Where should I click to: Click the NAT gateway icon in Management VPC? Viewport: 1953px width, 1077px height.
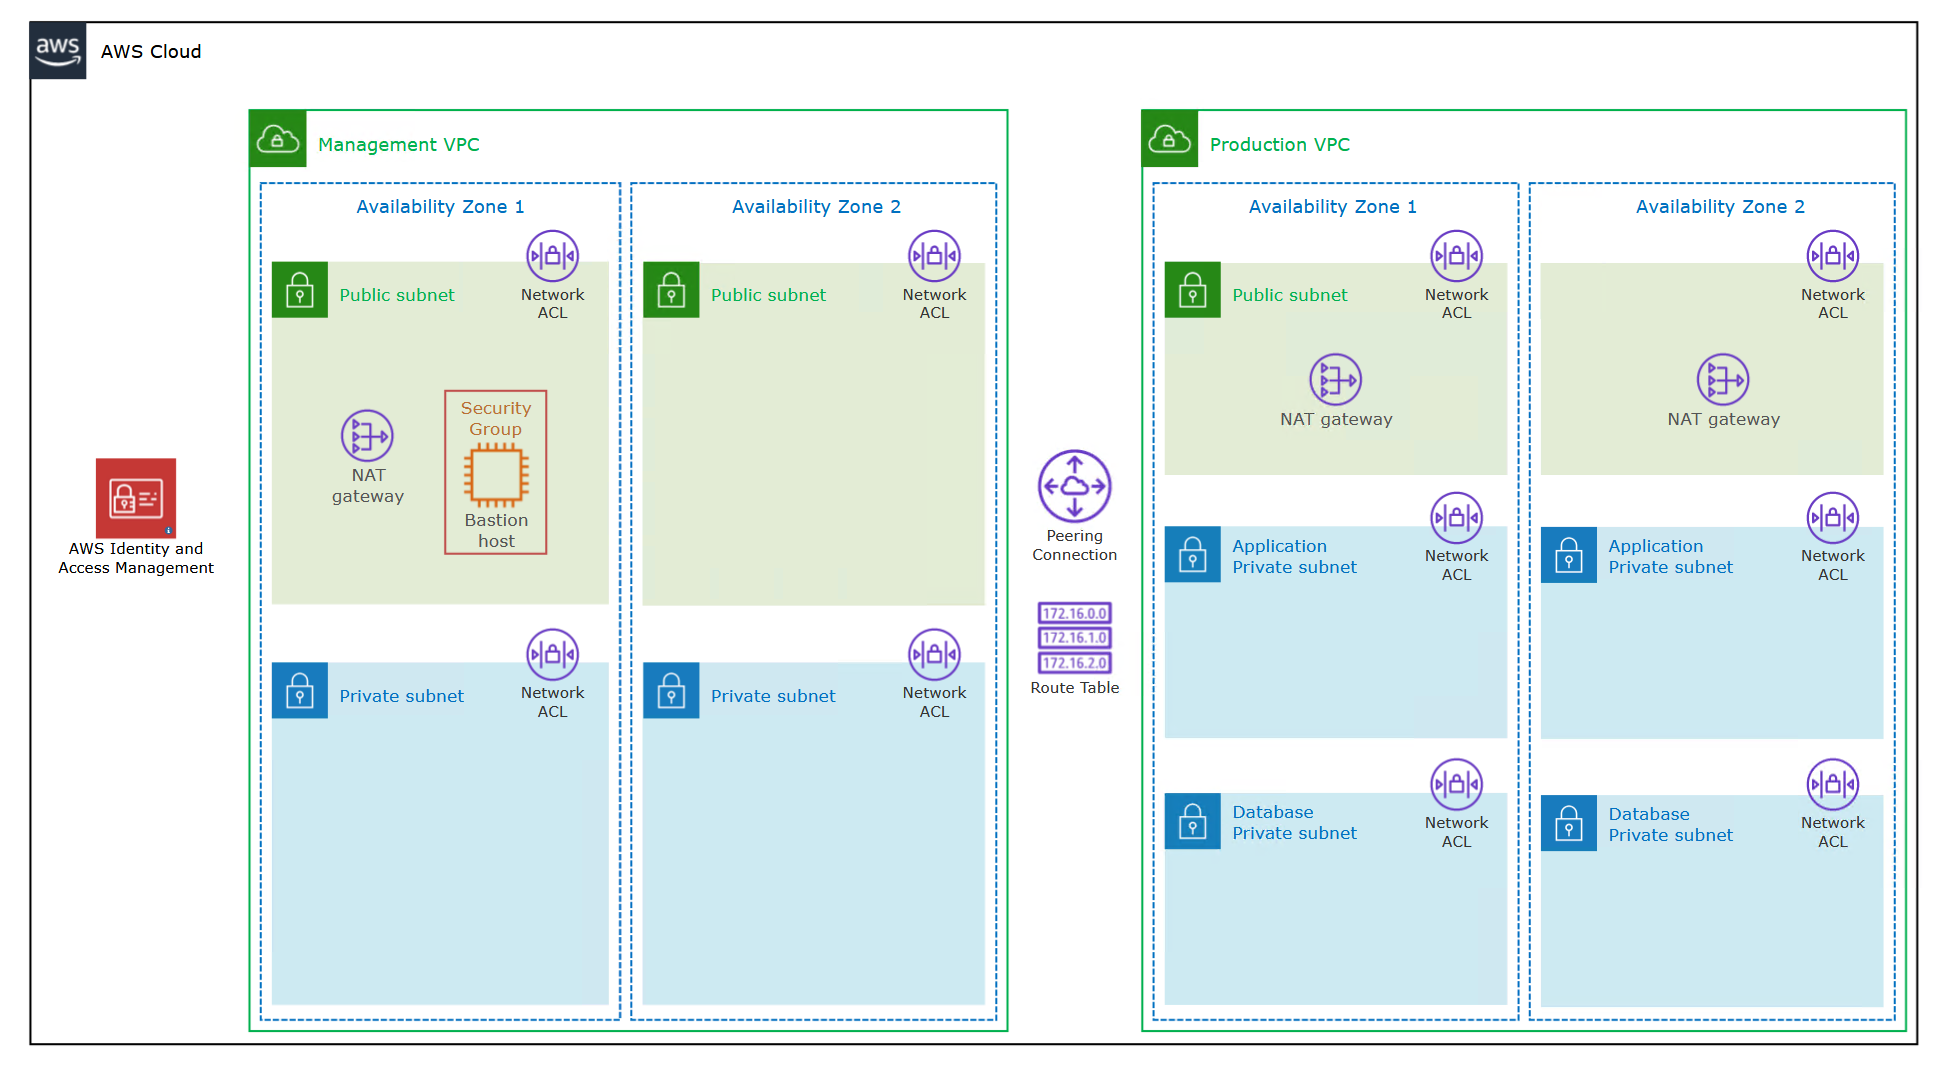(367, 437)
